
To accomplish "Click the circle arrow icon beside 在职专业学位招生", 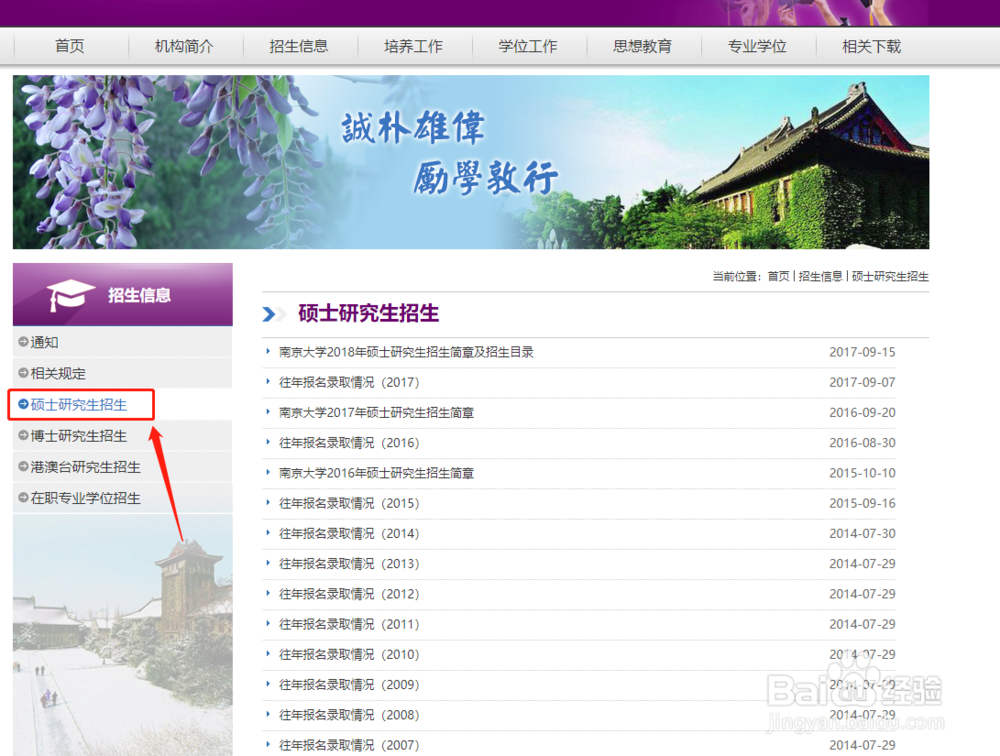I will click(x=23, y=498).
